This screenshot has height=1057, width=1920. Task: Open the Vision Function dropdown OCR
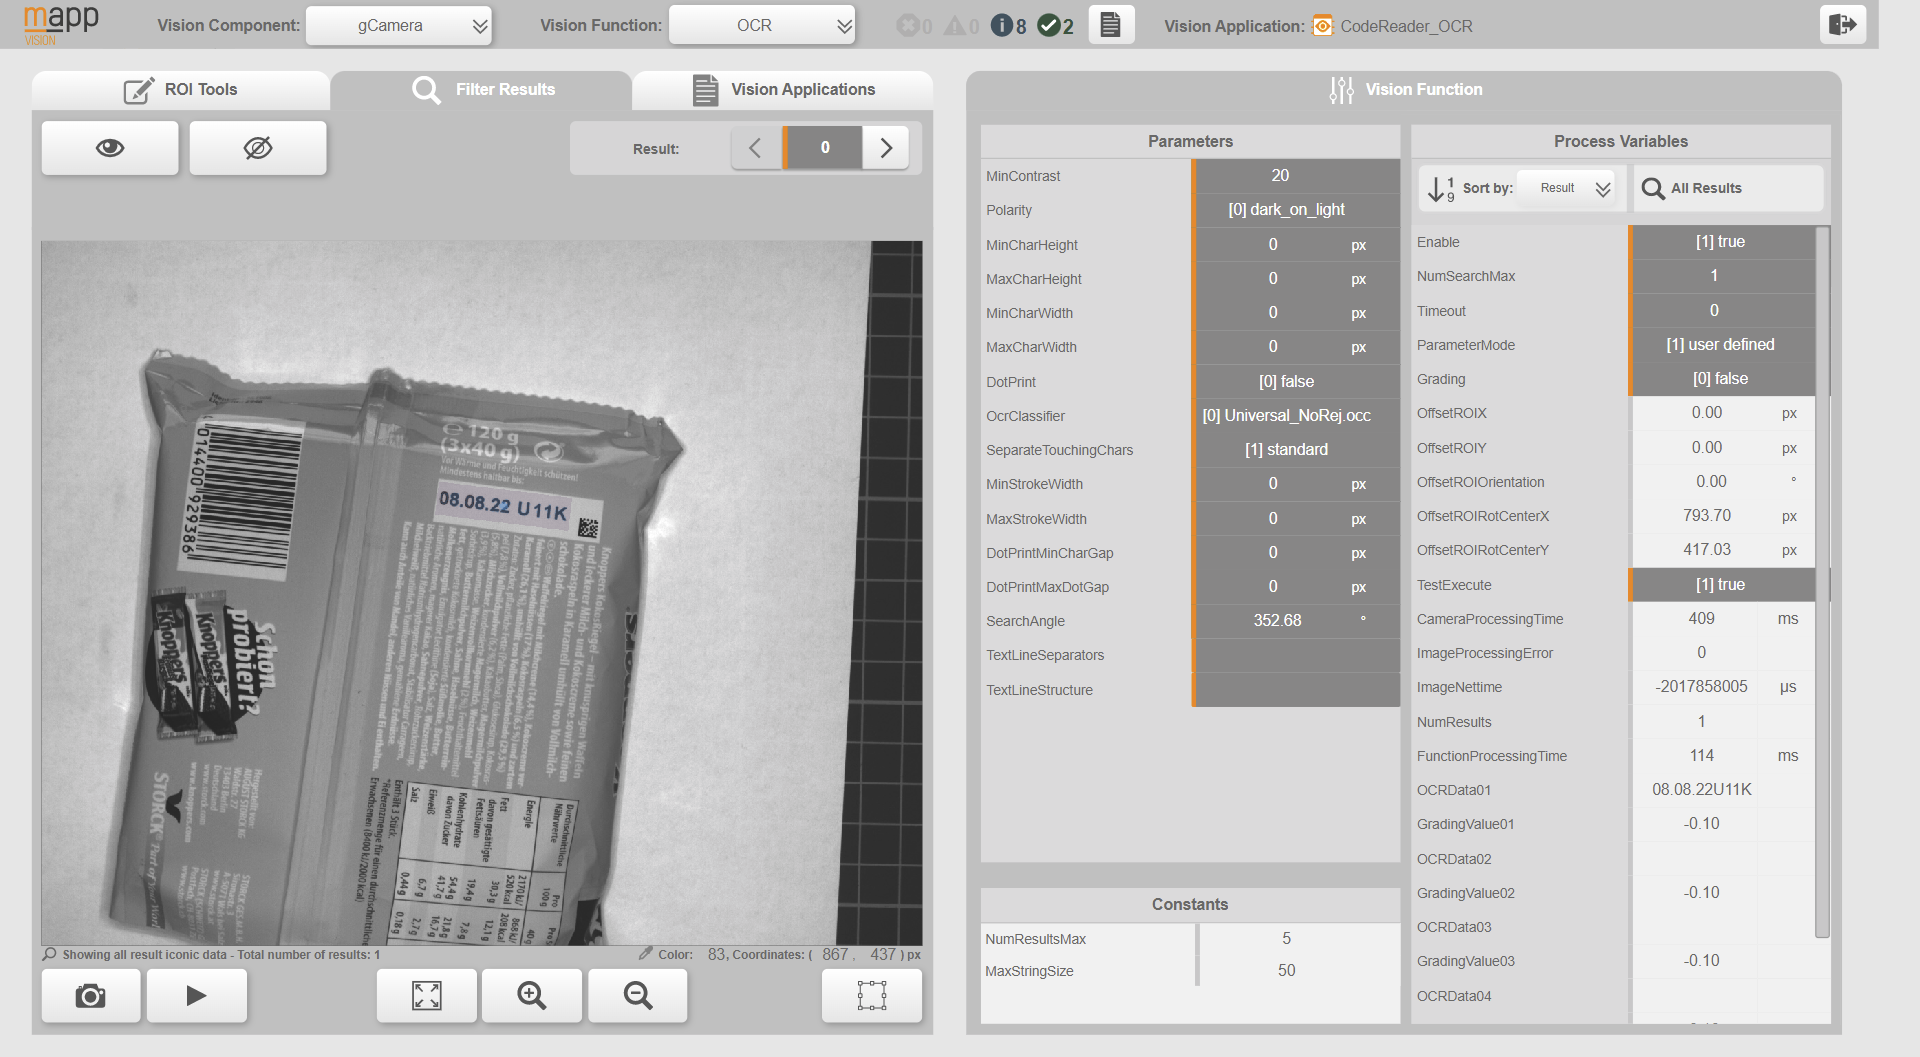tap(762, 26)
